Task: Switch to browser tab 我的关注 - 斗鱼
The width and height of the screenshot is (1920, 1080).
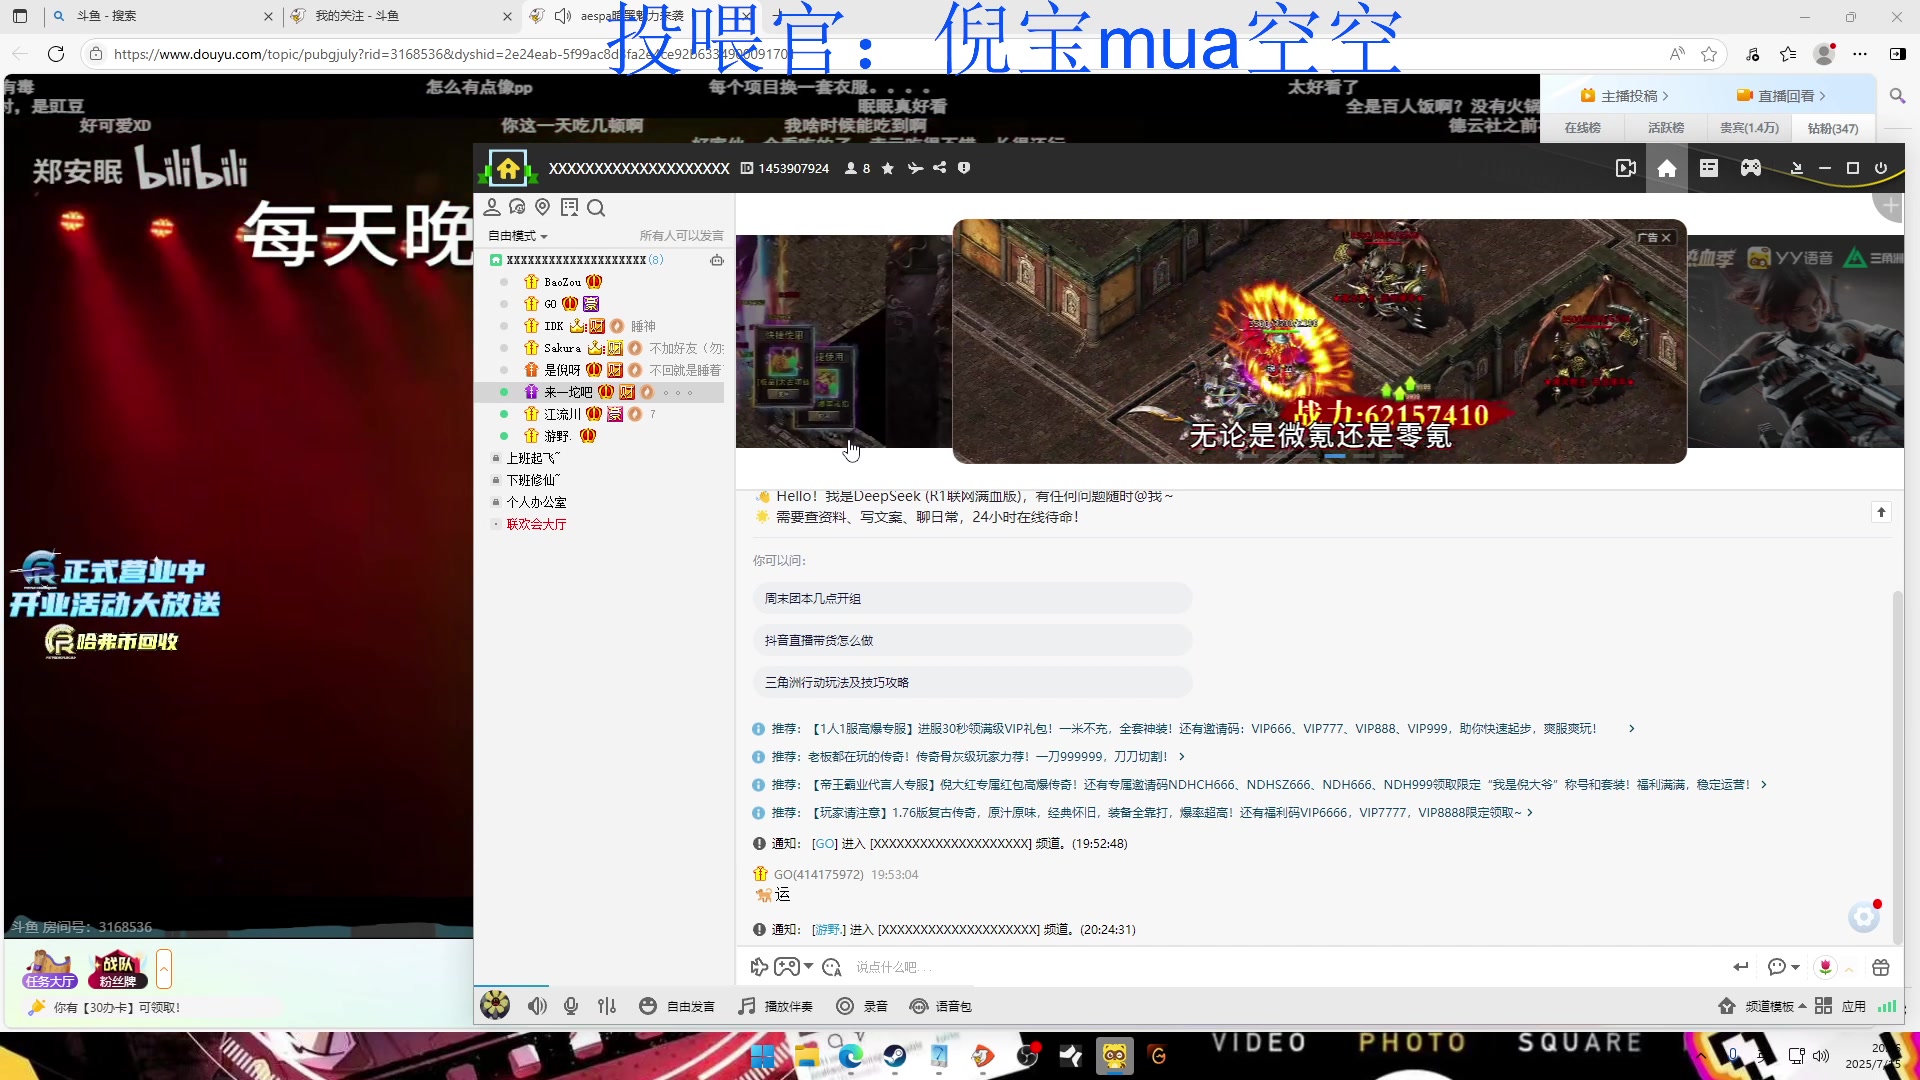Action: [402, 16]
